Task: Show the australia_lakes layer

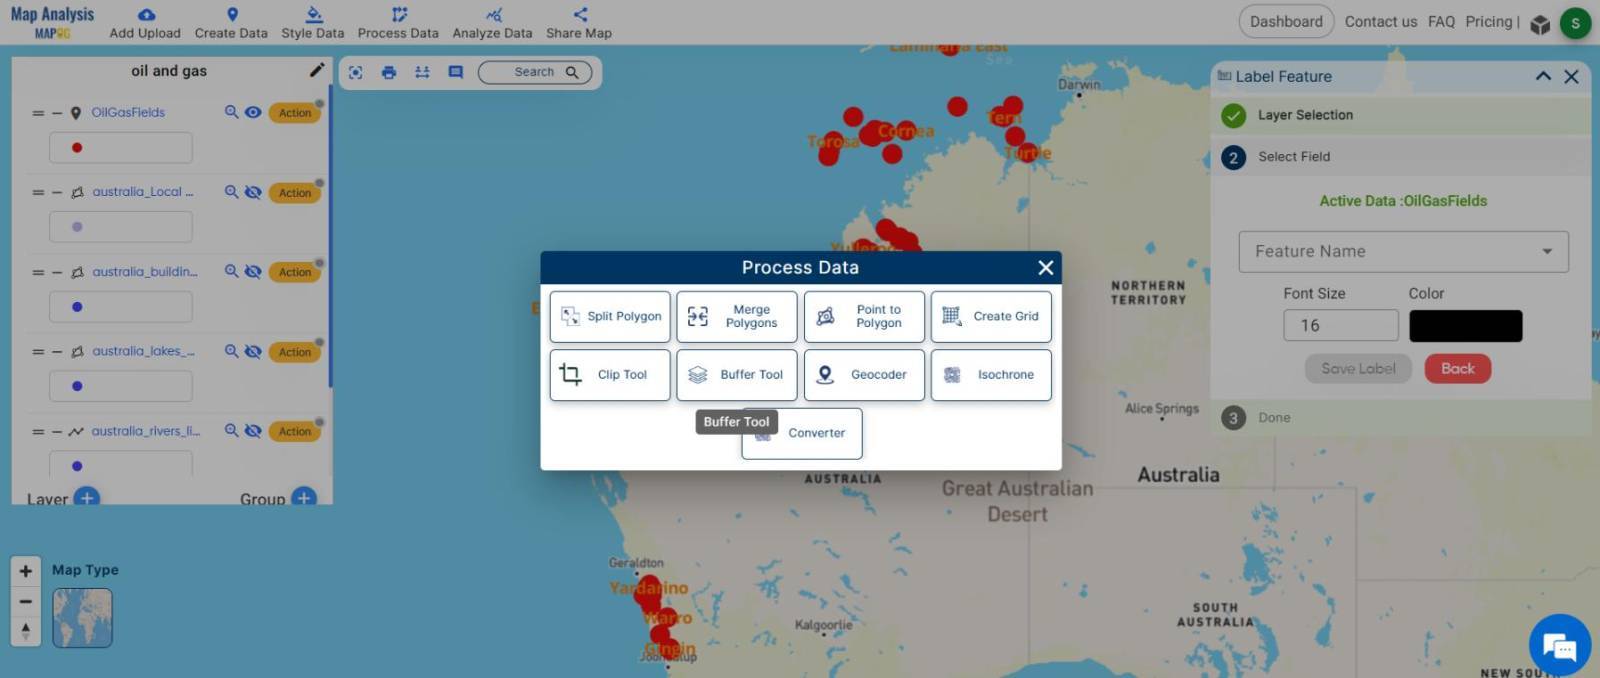Action: coord(253,351)
